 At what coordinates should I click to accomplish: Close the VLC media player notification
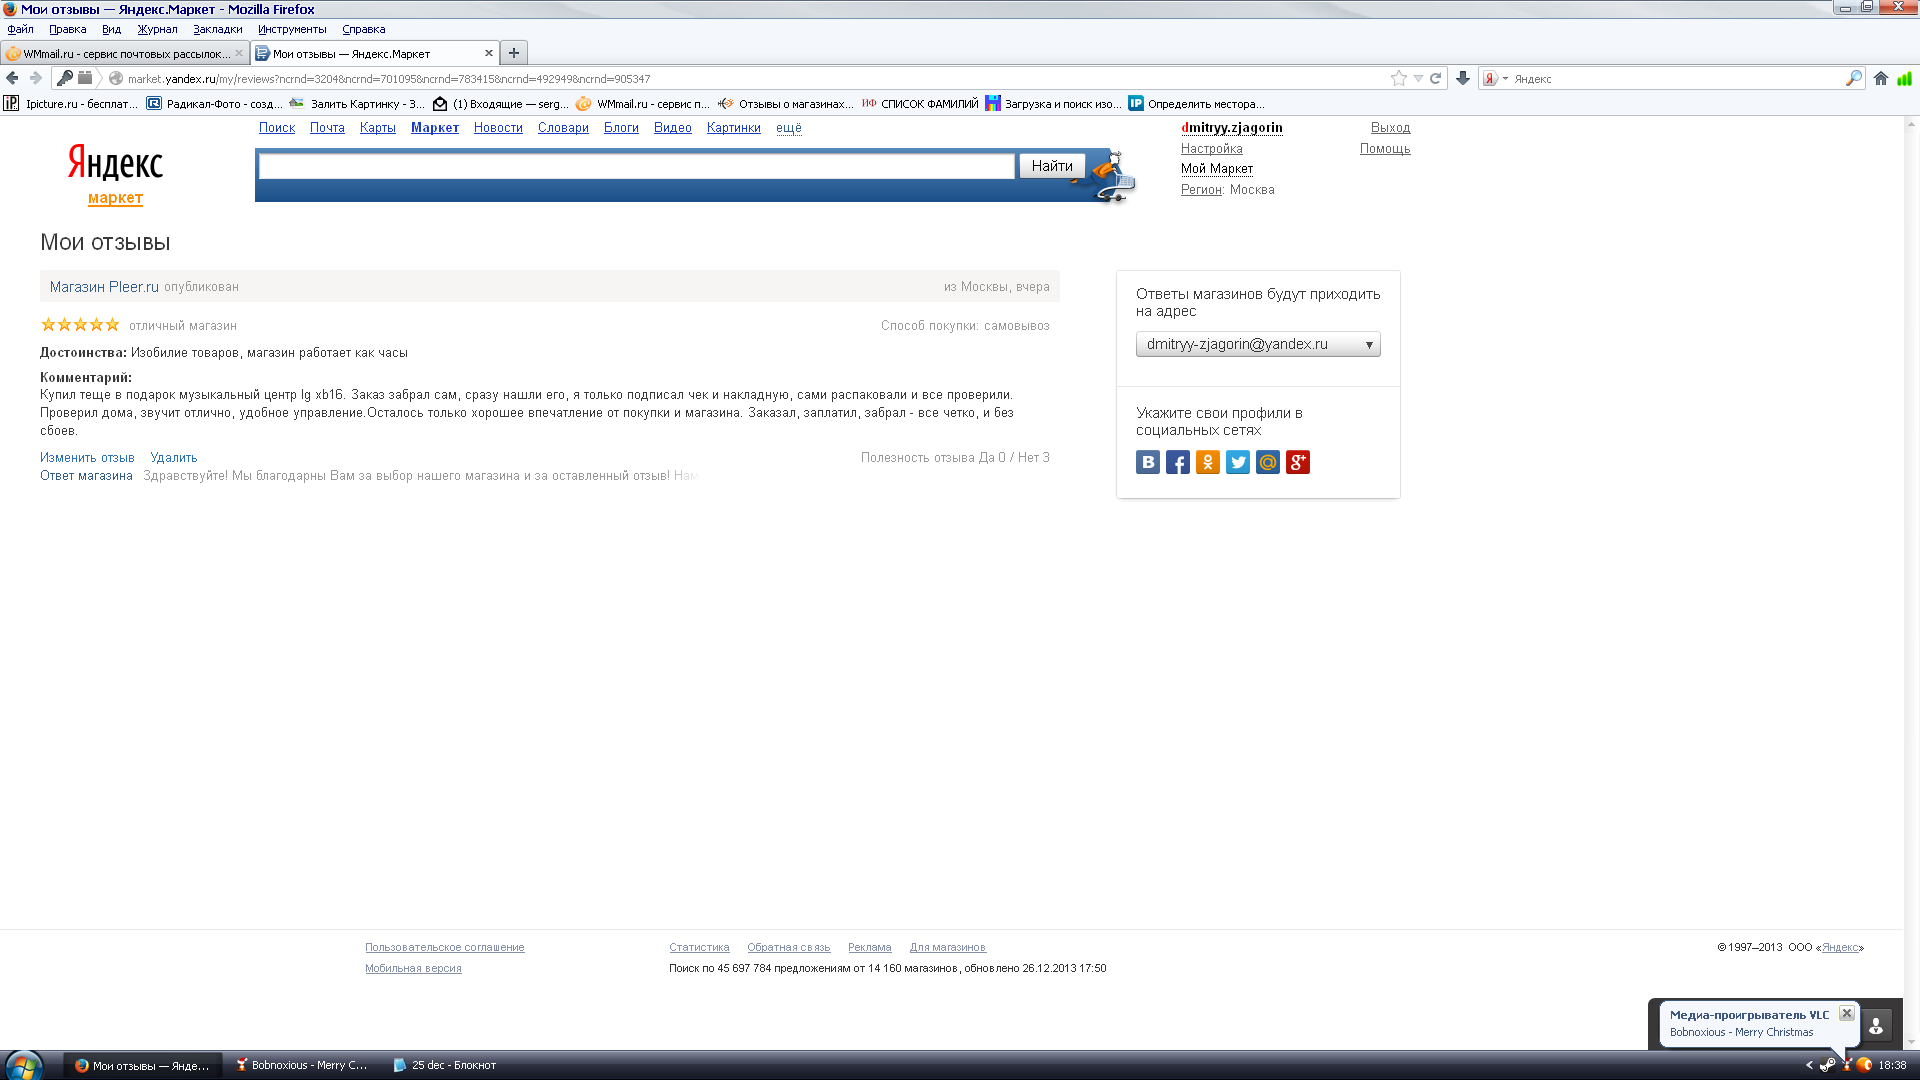pyautogui.click(x=1846, y=1013)
